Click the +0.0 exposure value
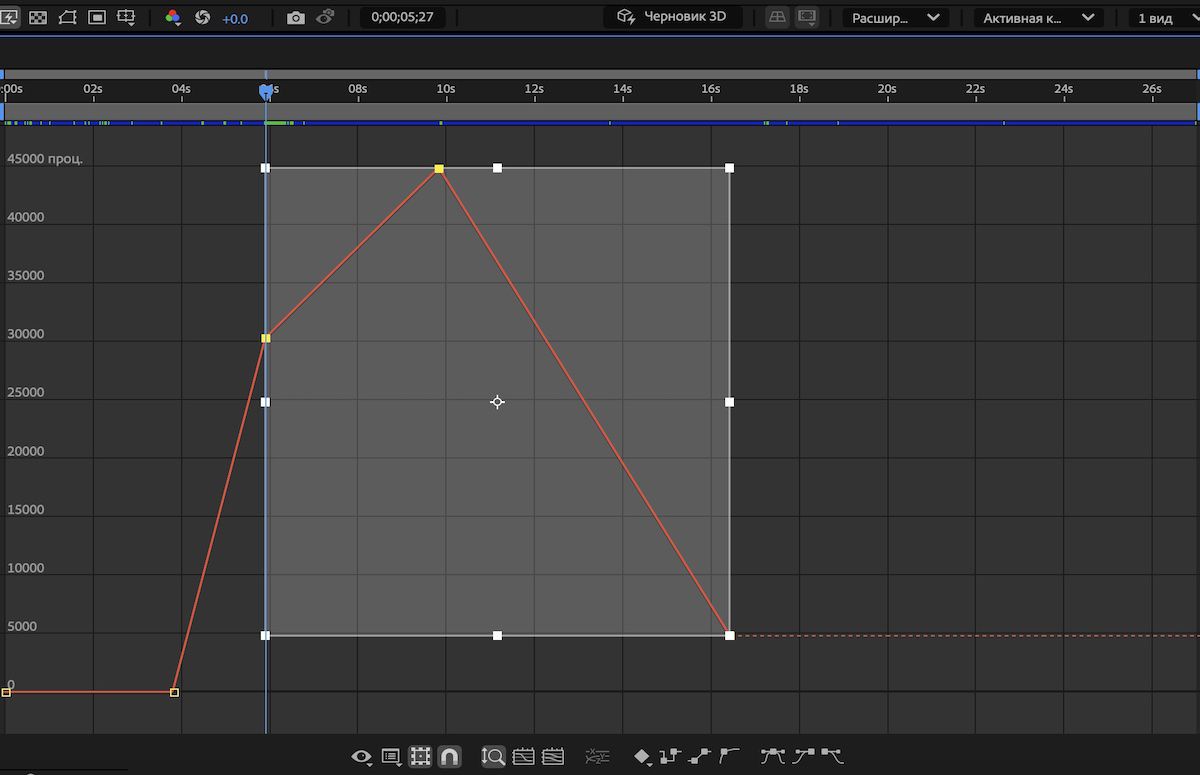The image size is (1200, 775). pyautogui.click(x=235, y=18)
